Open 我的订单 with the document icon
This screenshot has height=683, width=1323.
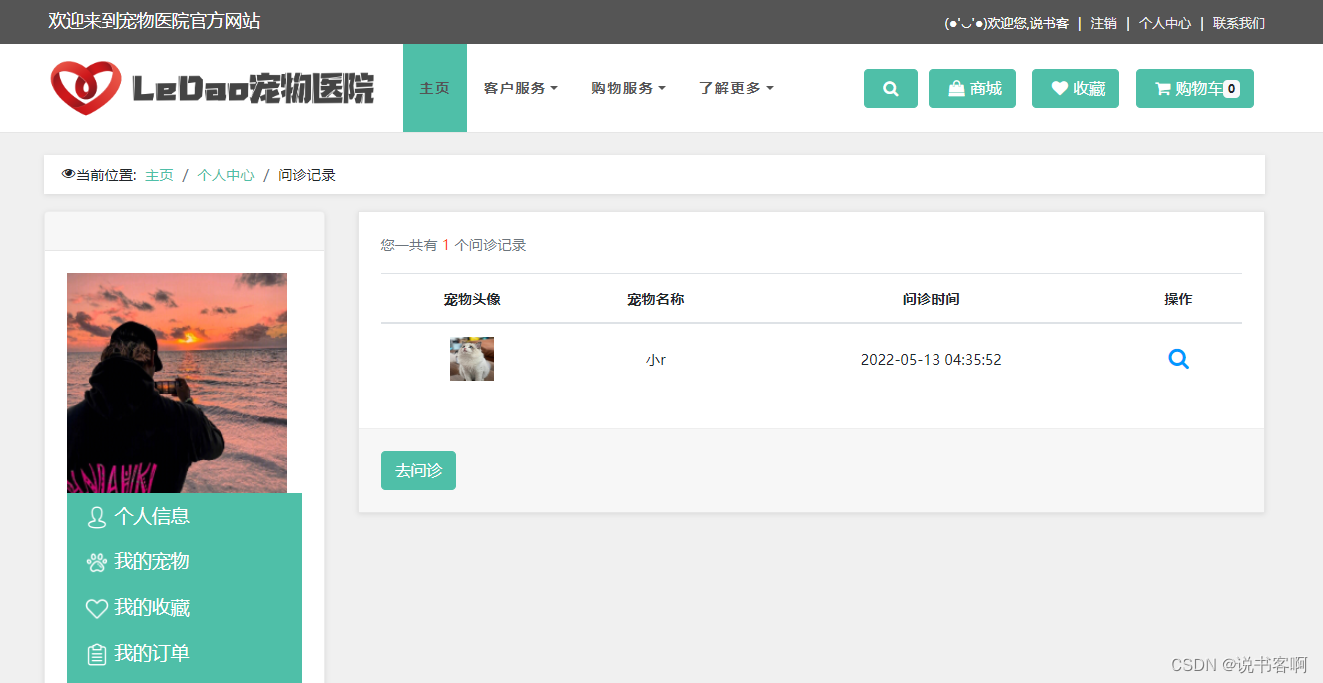click(140, 653)
